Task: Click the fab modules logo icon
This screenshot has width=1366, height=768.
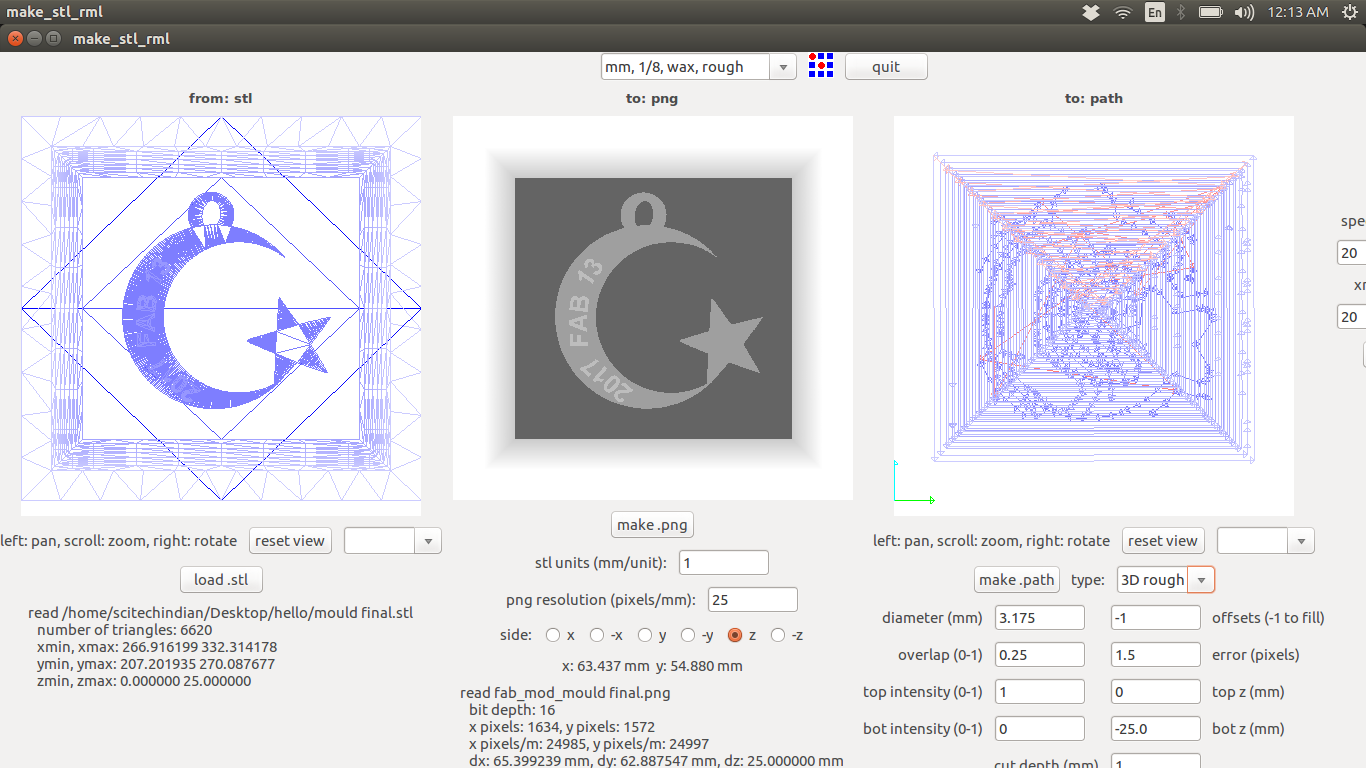Action: tap(820, 66)
